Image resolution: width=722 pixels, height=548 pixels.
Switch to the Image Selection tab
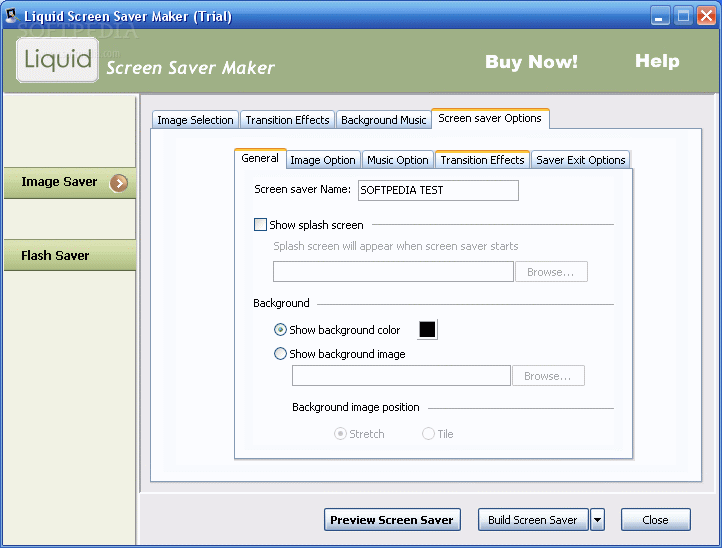click(x=195, y=120)
